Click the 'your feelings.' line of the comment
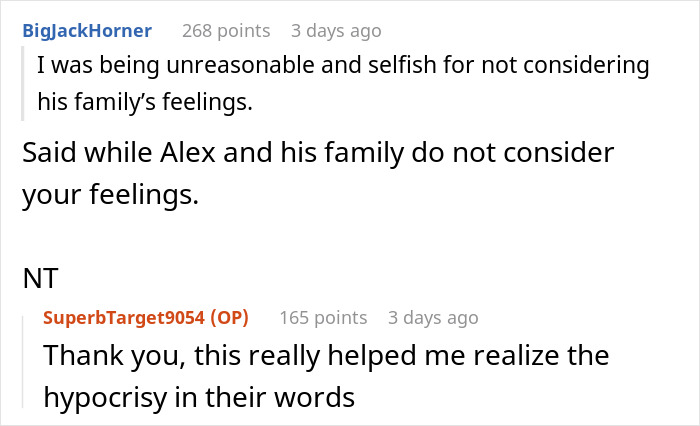Image resolution: width=700 pixels, height=426 pixels. (110, 194)
